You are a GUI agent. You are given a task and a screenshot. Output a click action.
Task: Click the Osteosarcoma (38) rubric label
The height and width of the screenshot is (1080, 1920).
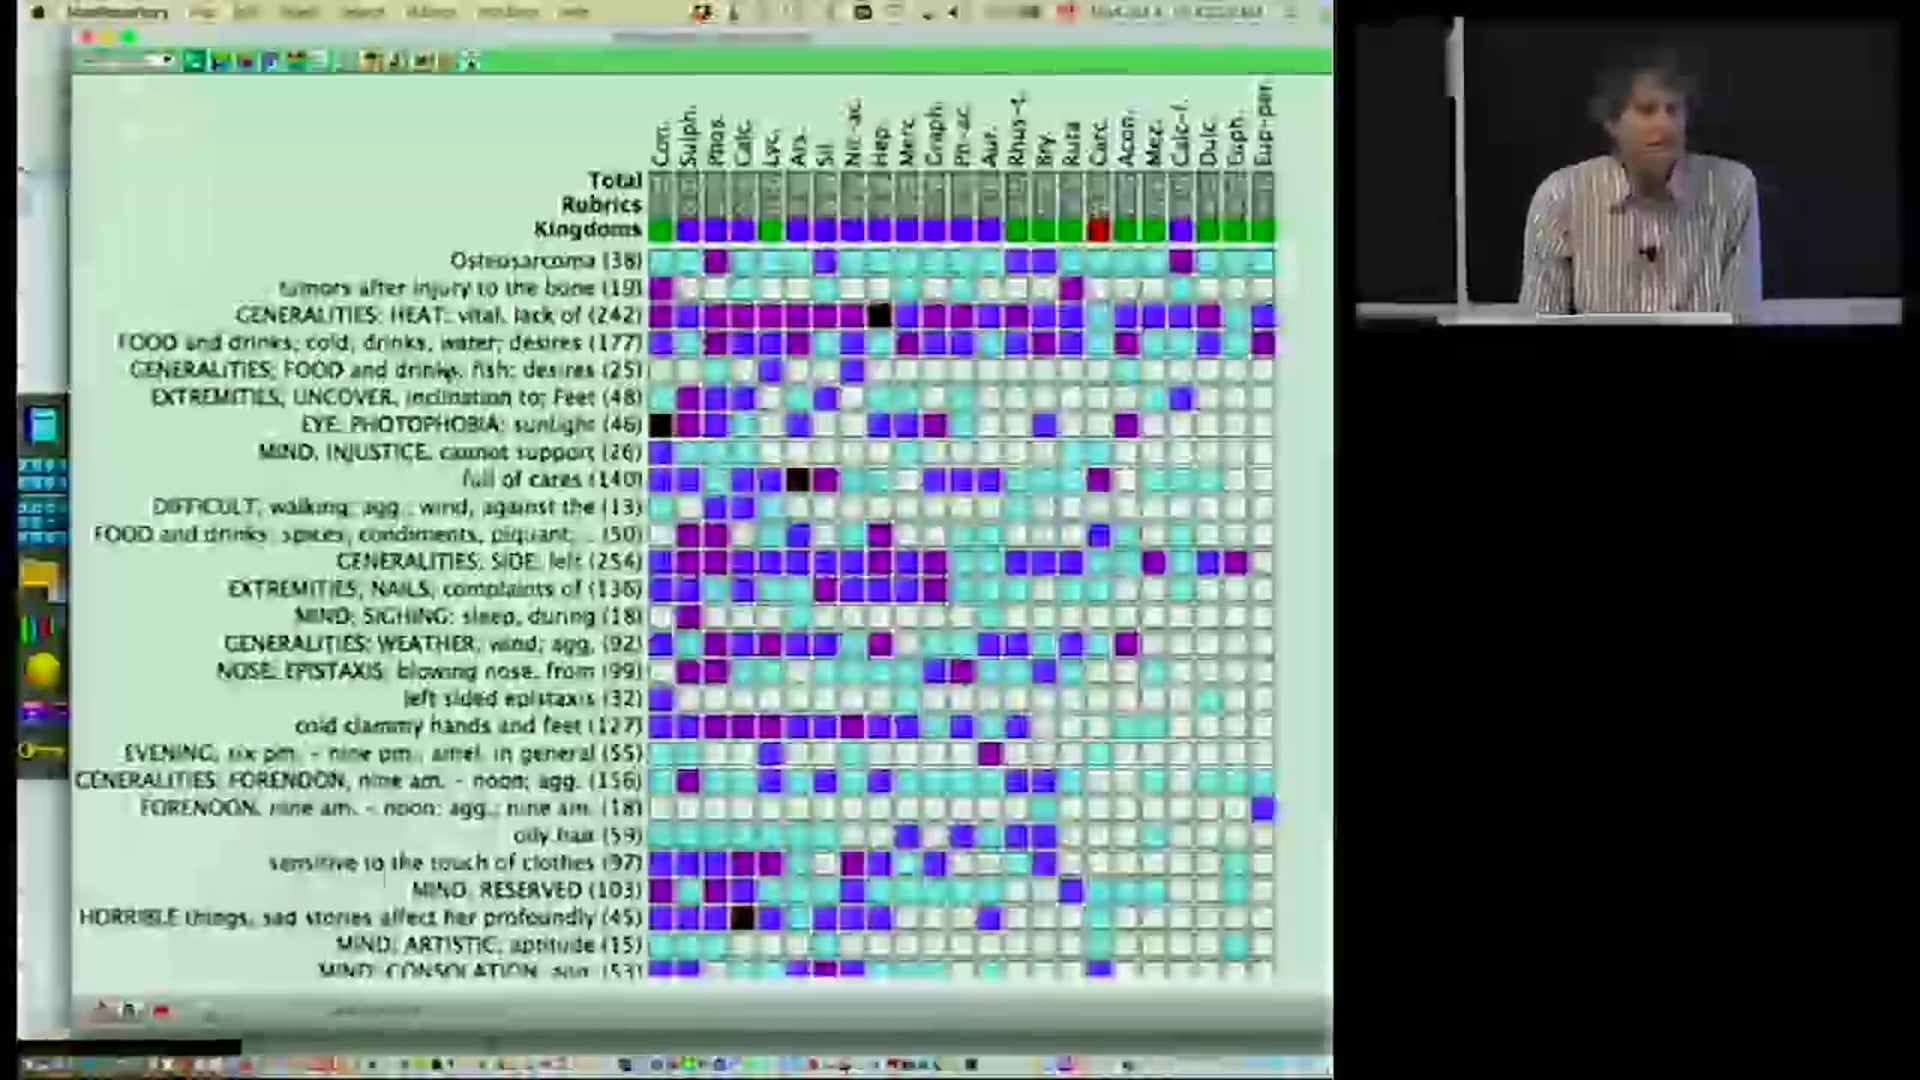click(x=545, y=261)
